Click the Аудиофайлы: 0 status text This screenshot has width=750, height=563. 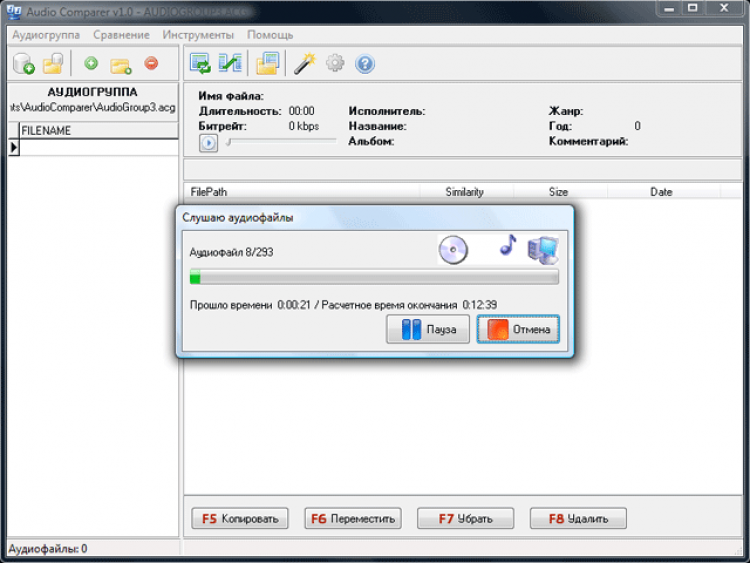click(x=48, y=549)
